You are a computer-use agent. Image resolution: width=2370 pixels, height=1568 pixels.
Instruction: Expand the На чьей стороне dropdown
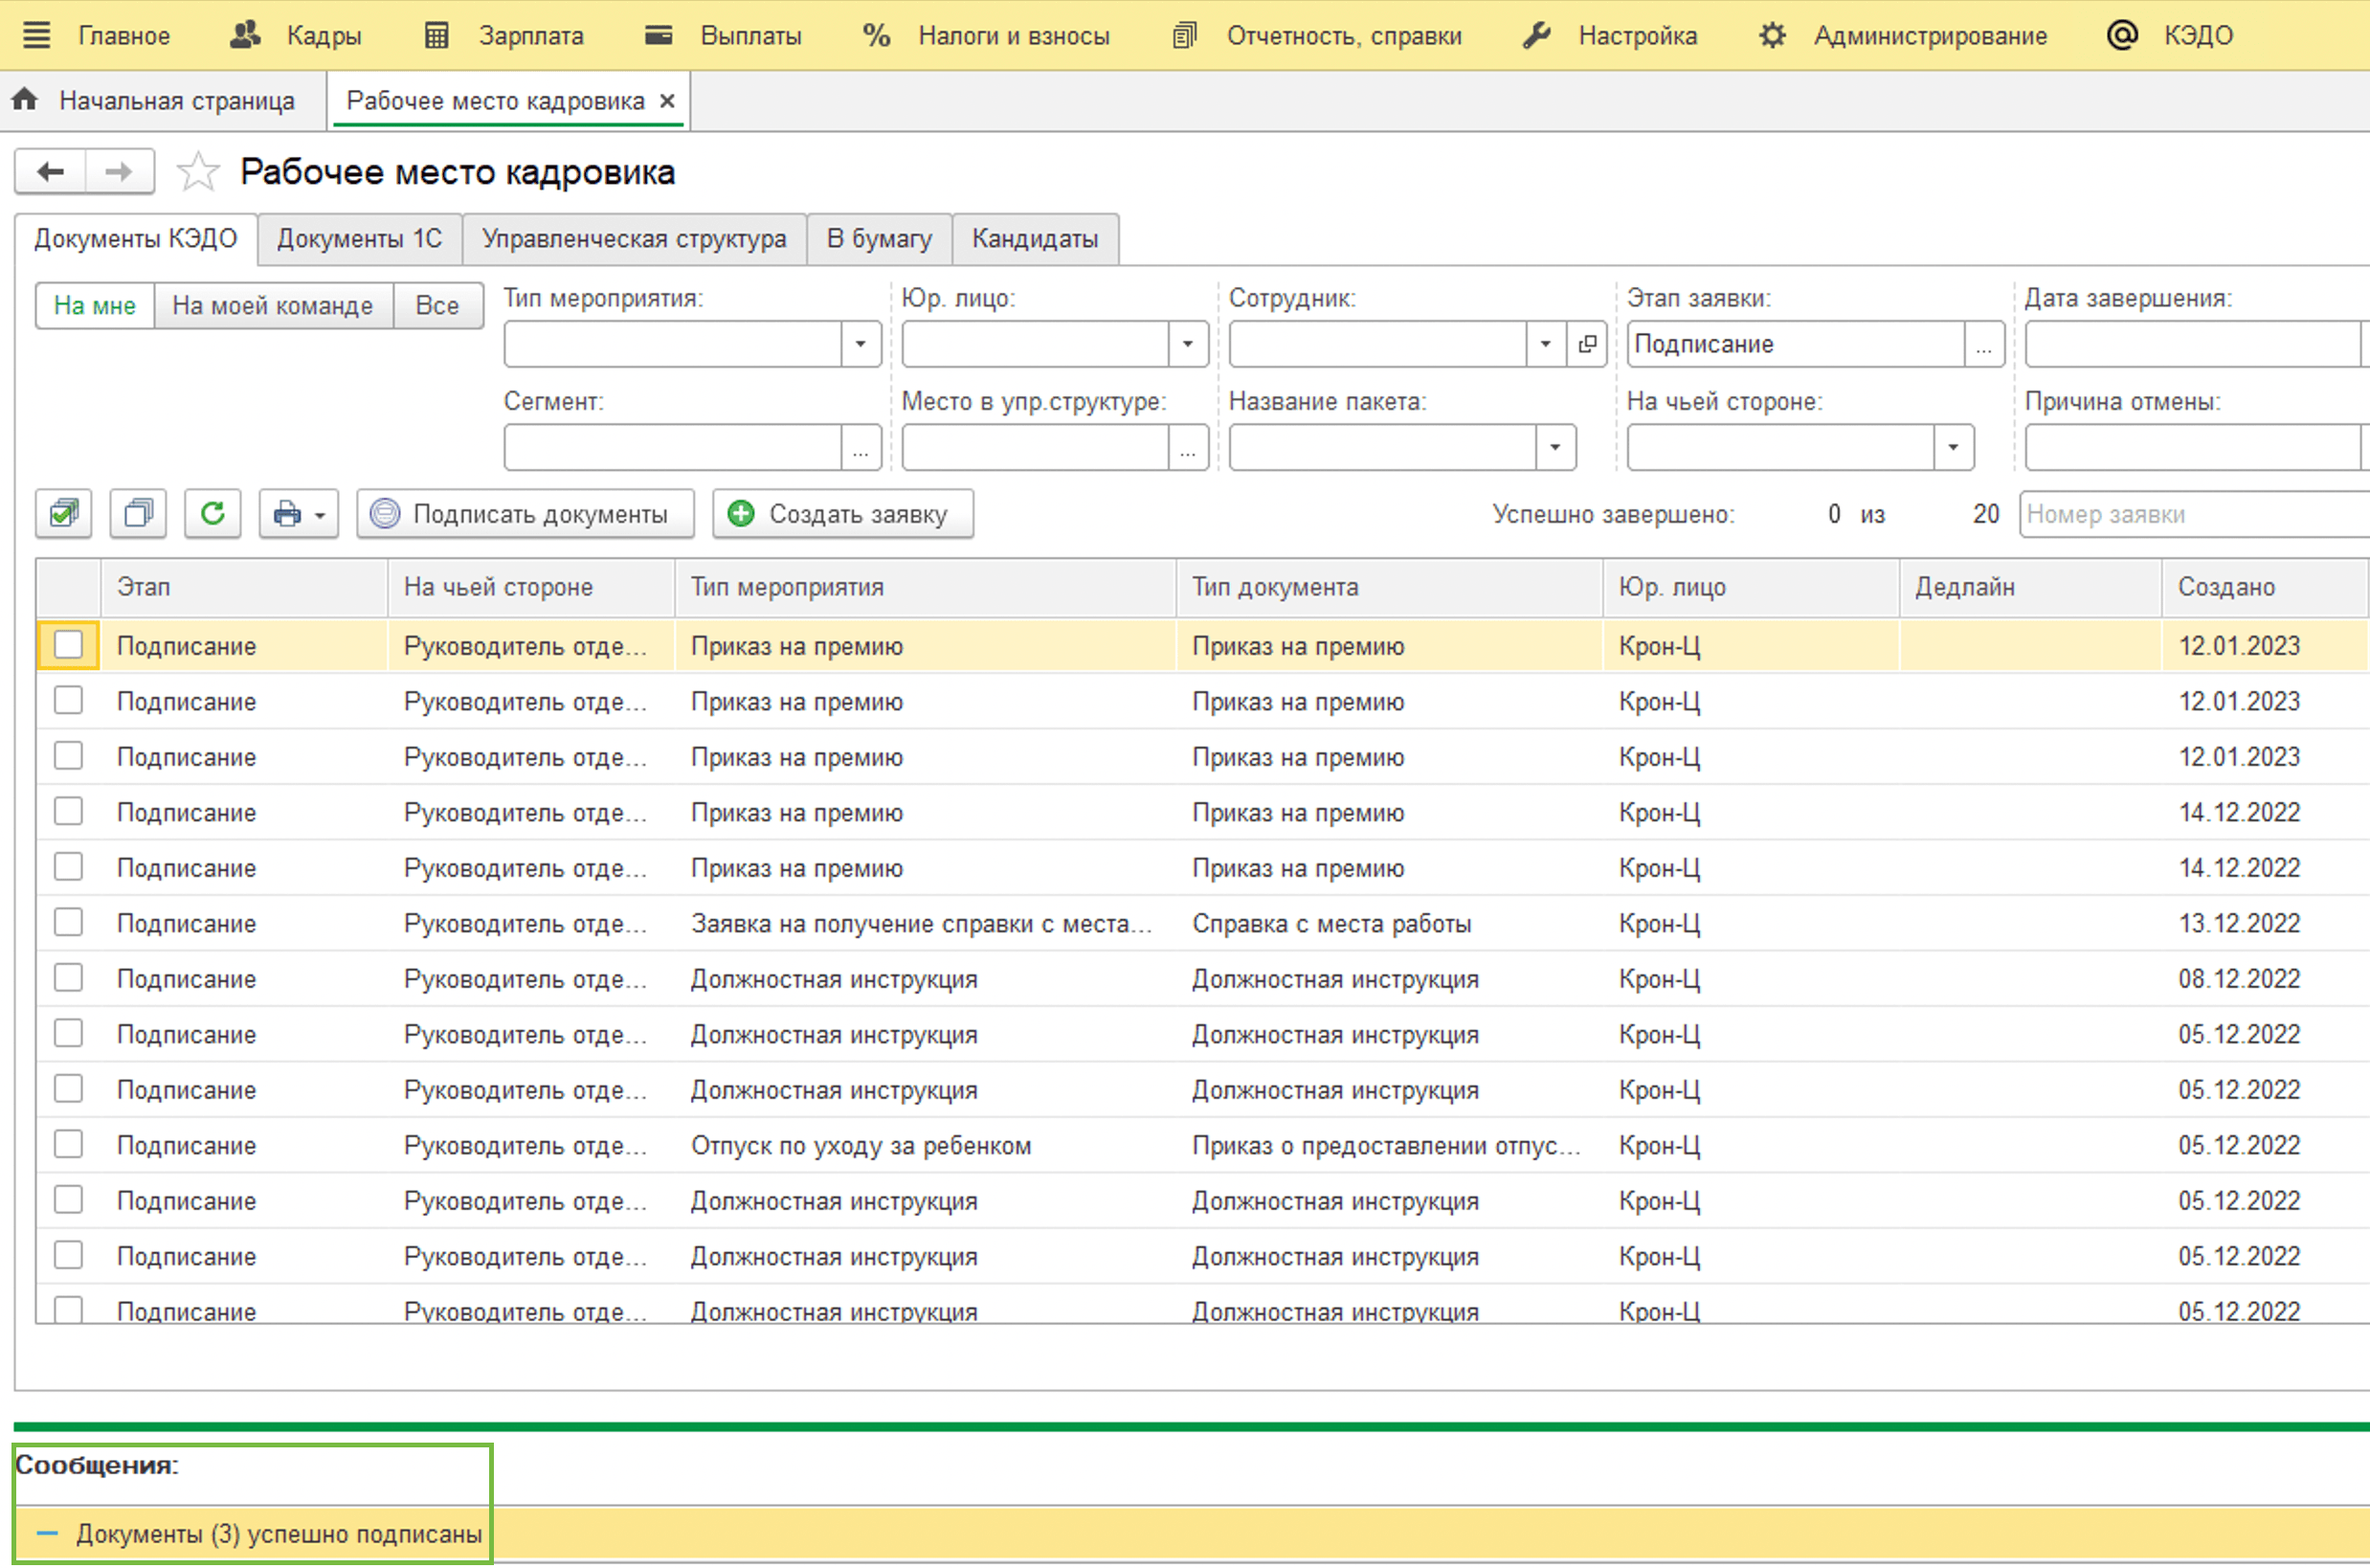[1953, 447]
